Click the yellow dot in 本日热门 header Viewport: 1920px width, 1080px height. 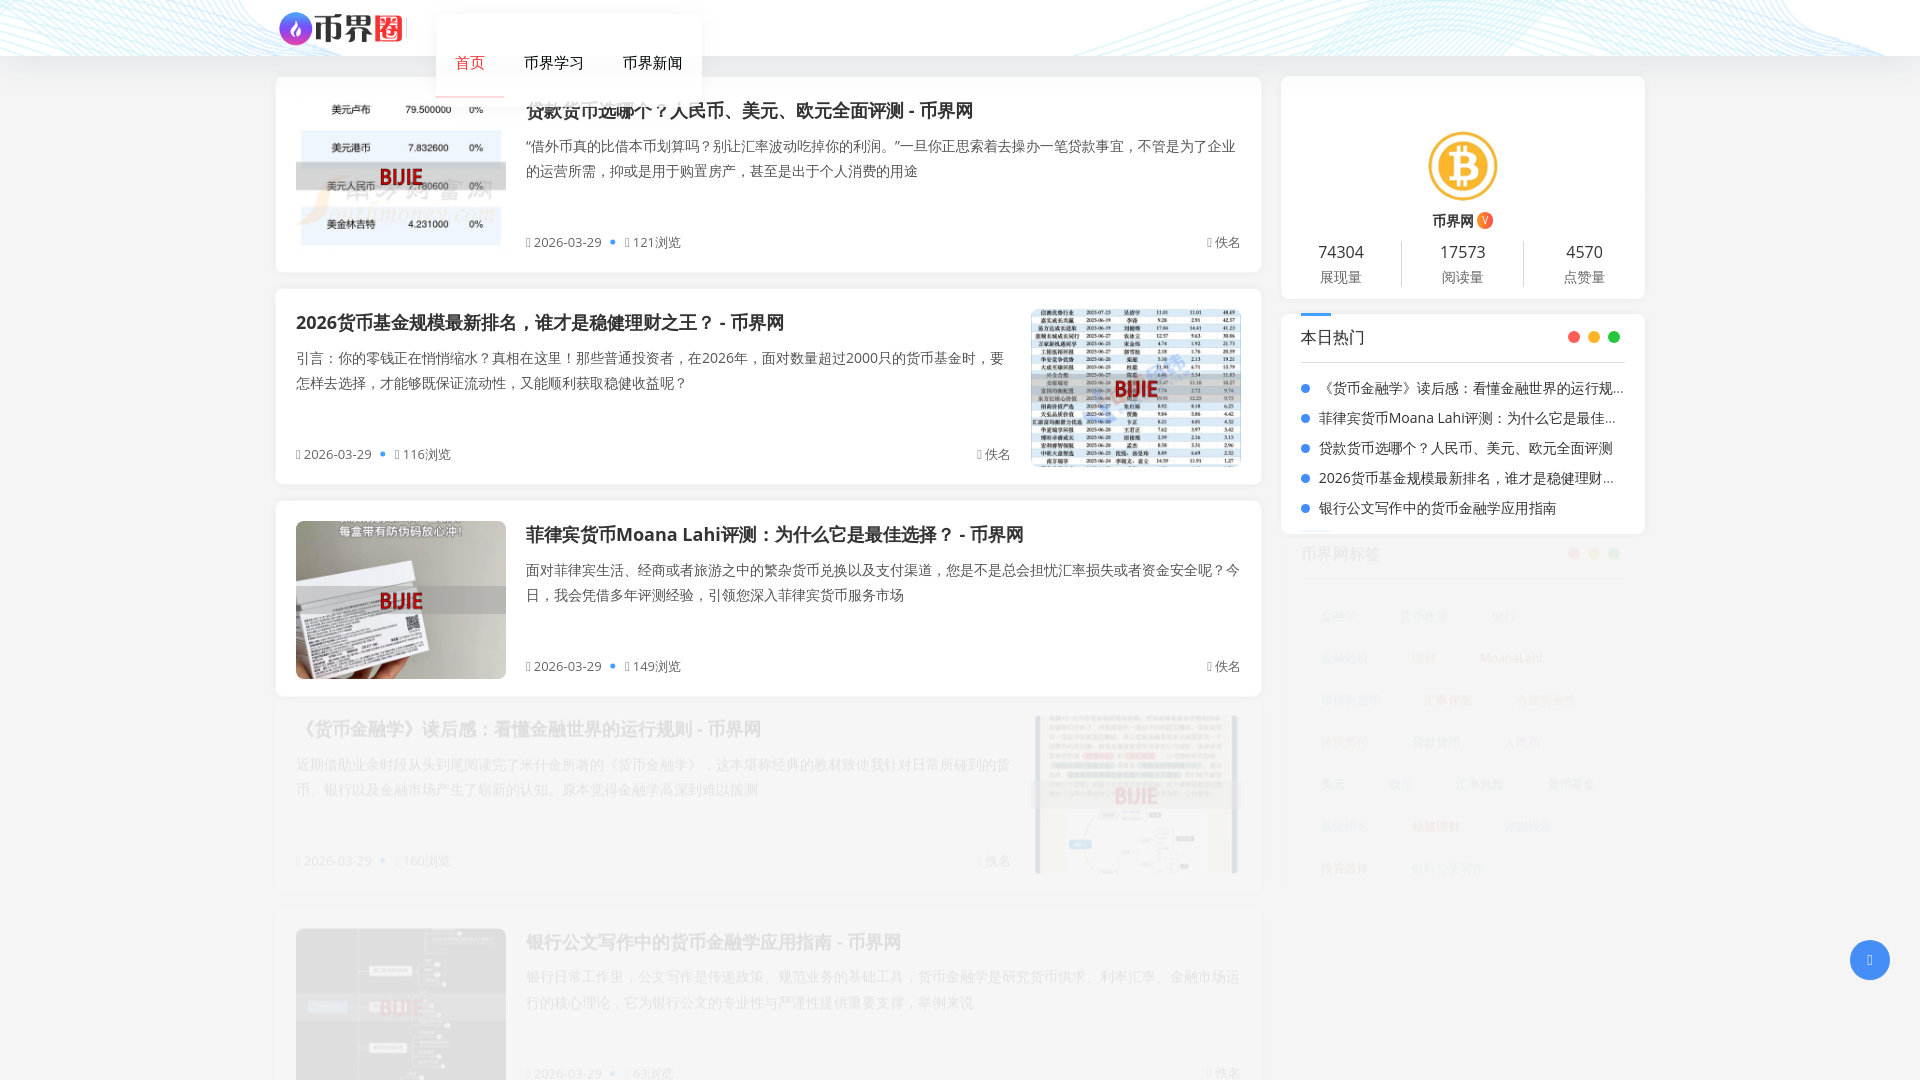pos(1594,337)
